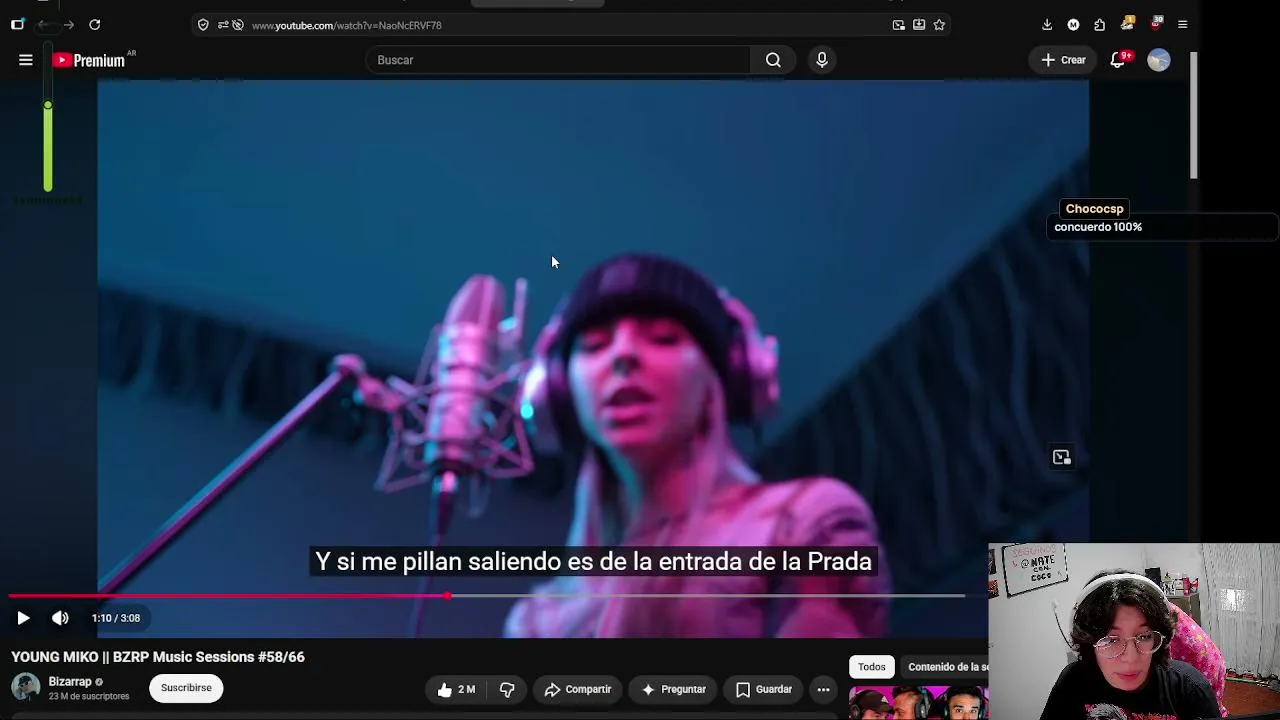Click the expand overlay icon on video
Viewport: 1280px width, 720px height.
[x=1062, y=457]
